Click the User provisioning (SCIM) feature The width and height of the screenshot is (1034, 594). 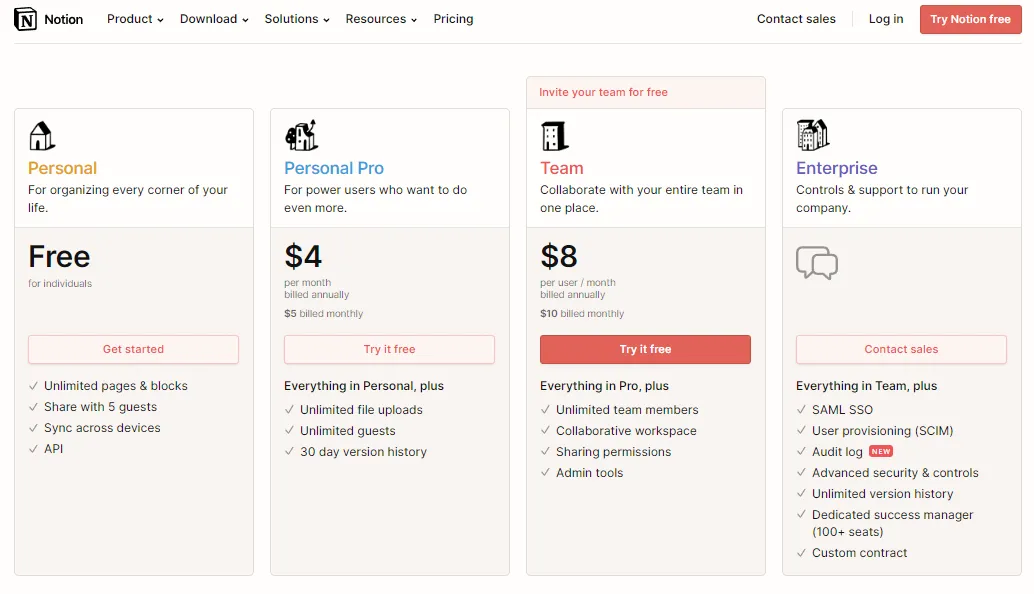pos(882,431)
